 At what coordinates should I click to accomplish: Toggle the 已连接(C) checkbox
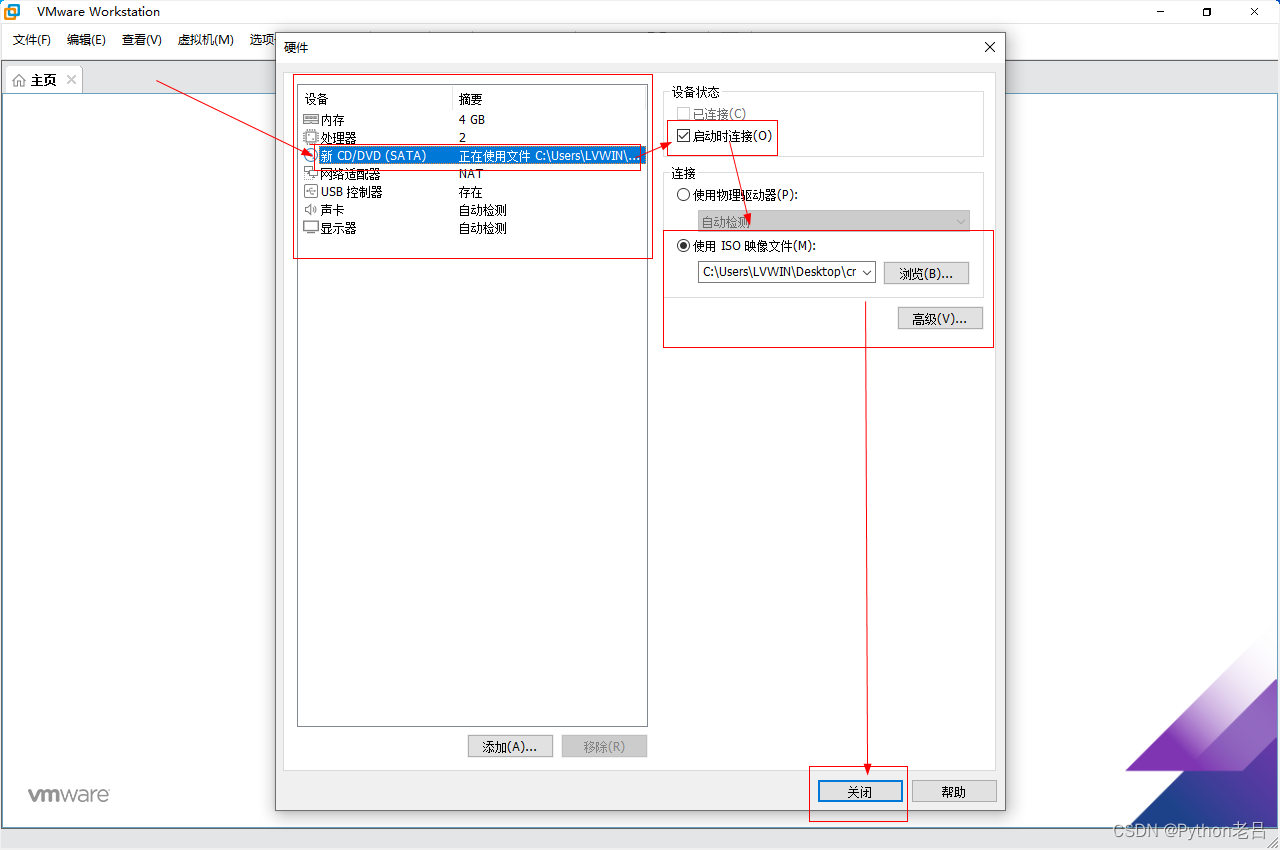point(684,114)
